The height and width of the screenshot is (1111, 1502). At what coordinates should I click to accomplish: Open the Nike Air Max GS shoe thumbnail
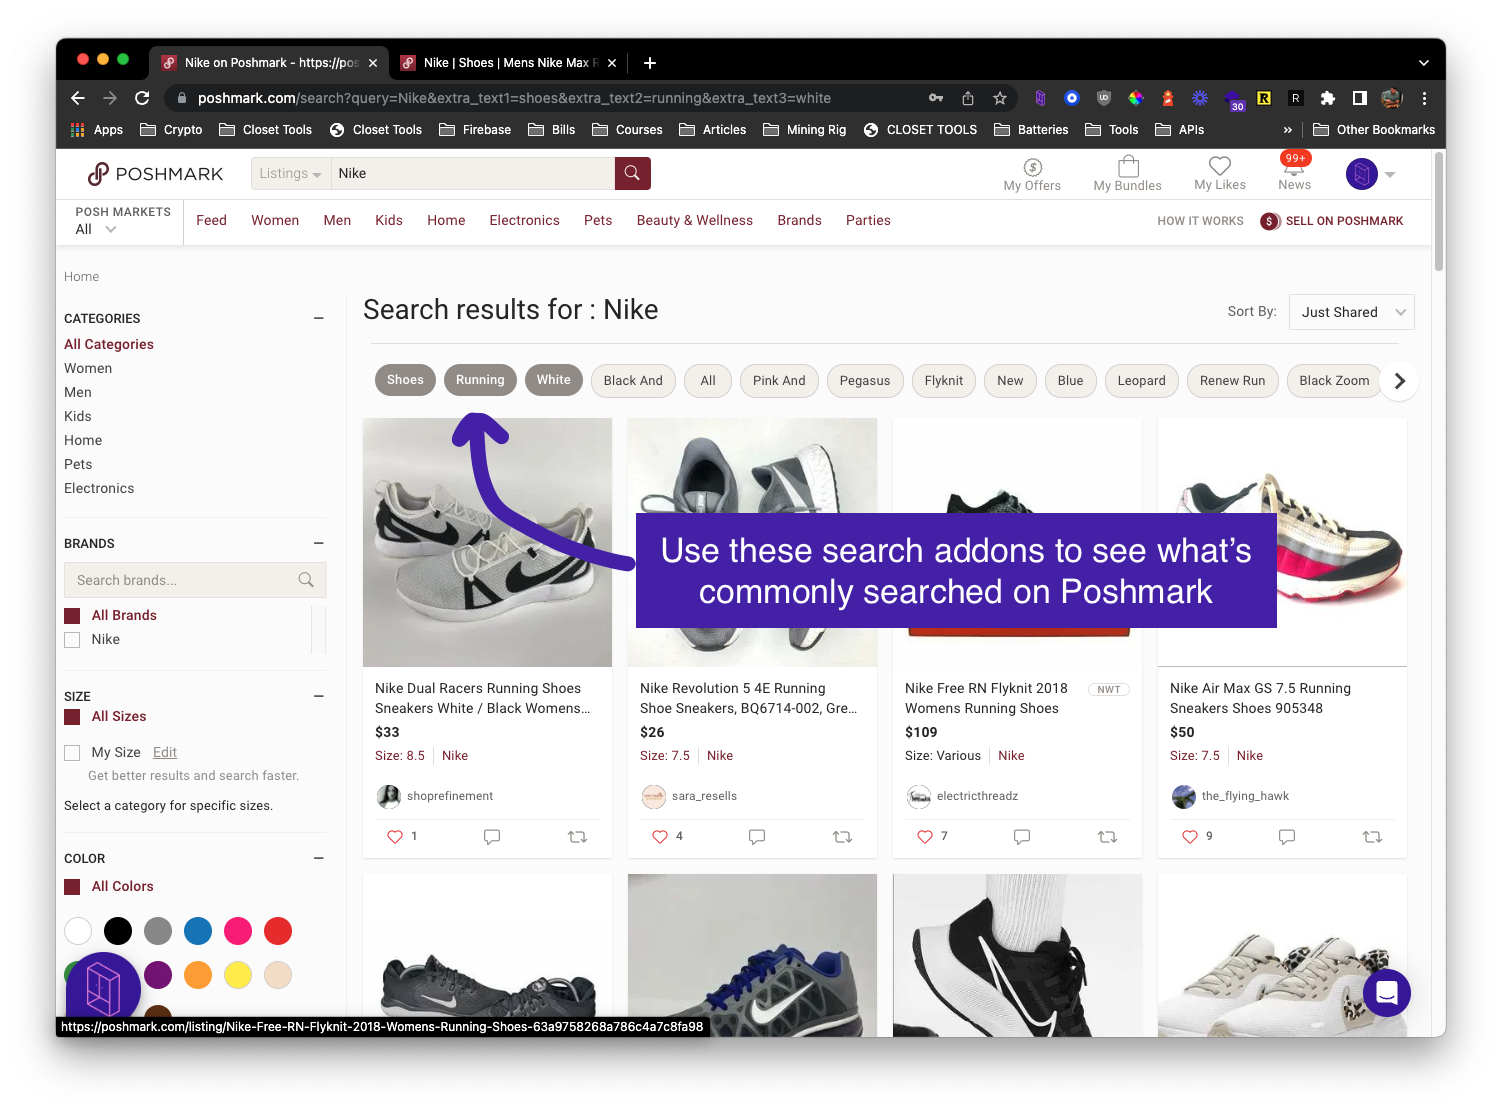[1282, 542]
